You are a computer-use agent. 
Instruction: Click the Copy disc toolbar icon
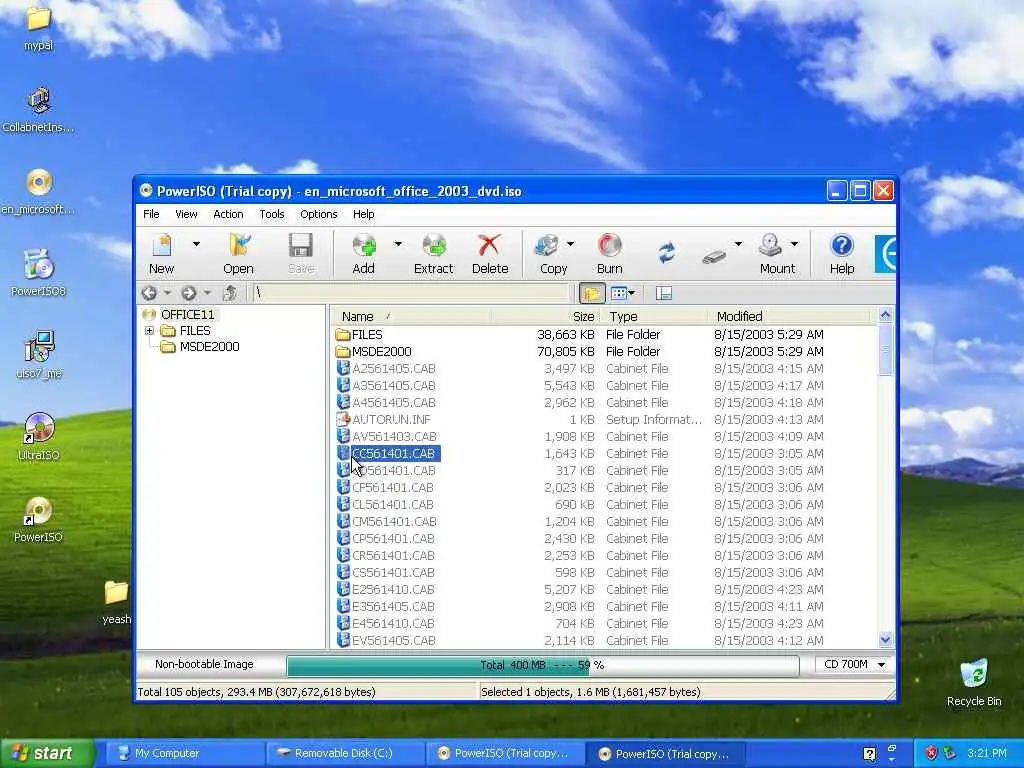(x=552, y=254)
